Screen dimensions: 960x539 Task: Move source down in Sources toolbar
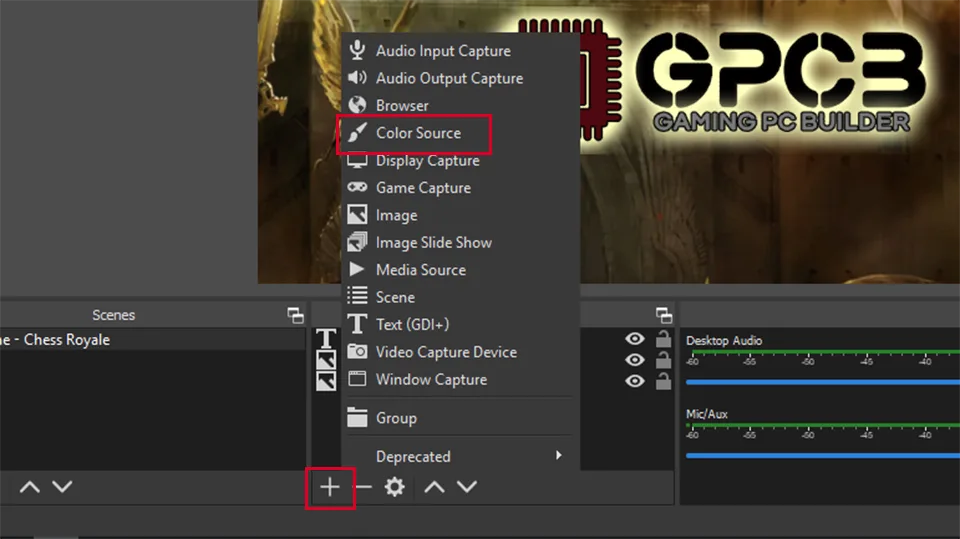[x=467, y=487]
